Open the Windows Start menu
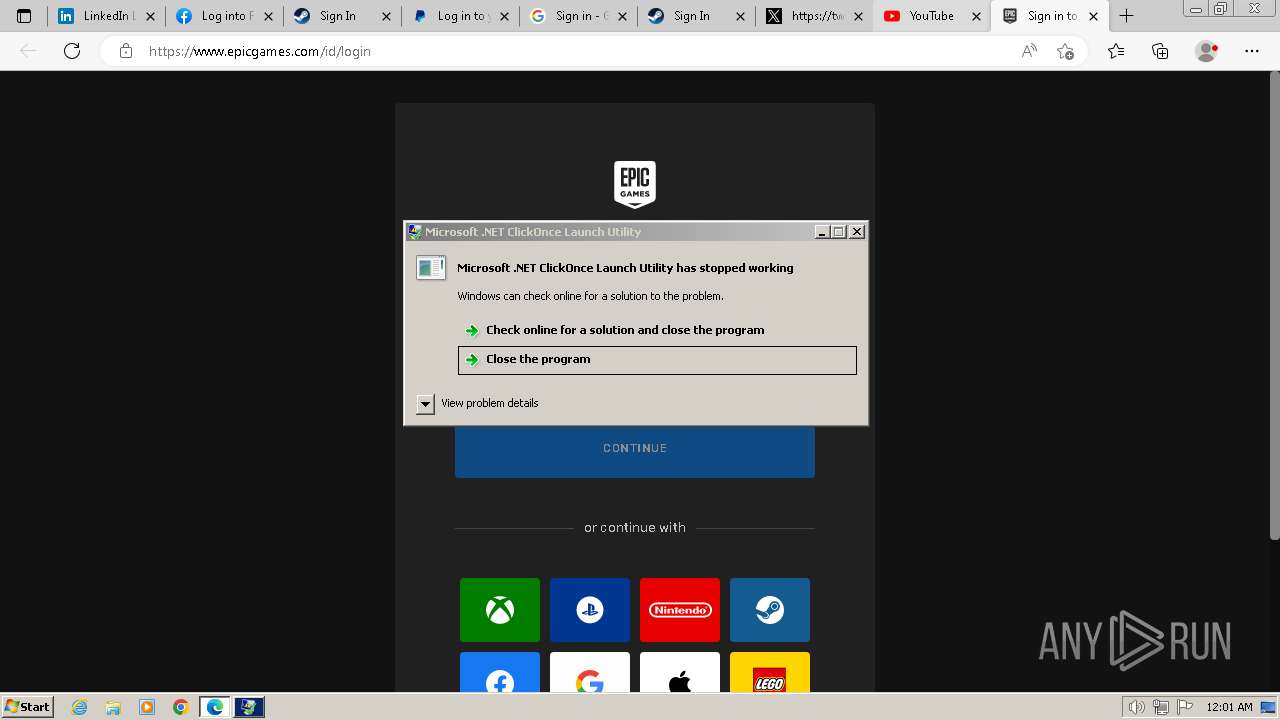This screenshot has width=1280, height=720. coord(28,707)
